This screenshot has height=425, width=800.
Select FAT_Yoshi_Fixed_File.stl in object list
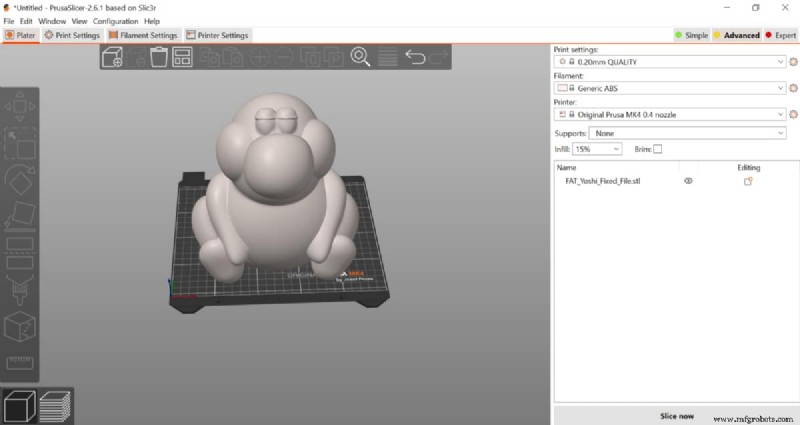[x=603, y=181]
